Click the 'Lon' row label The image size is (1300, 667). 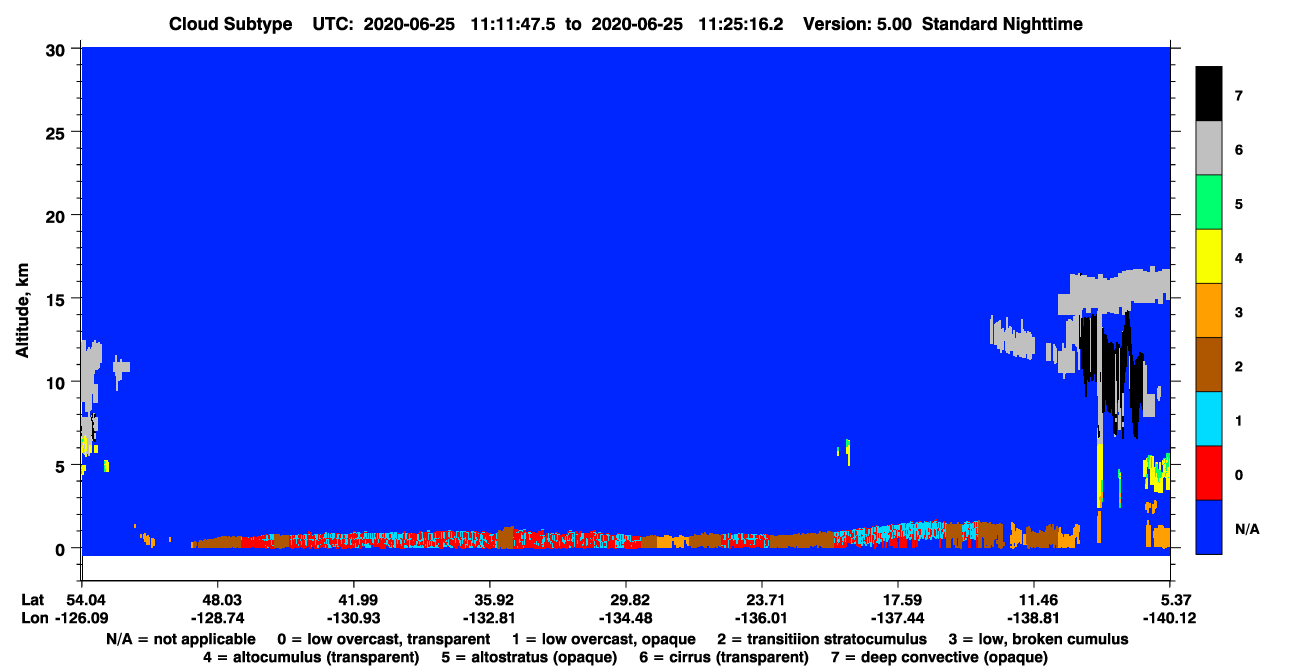(33, 619)
